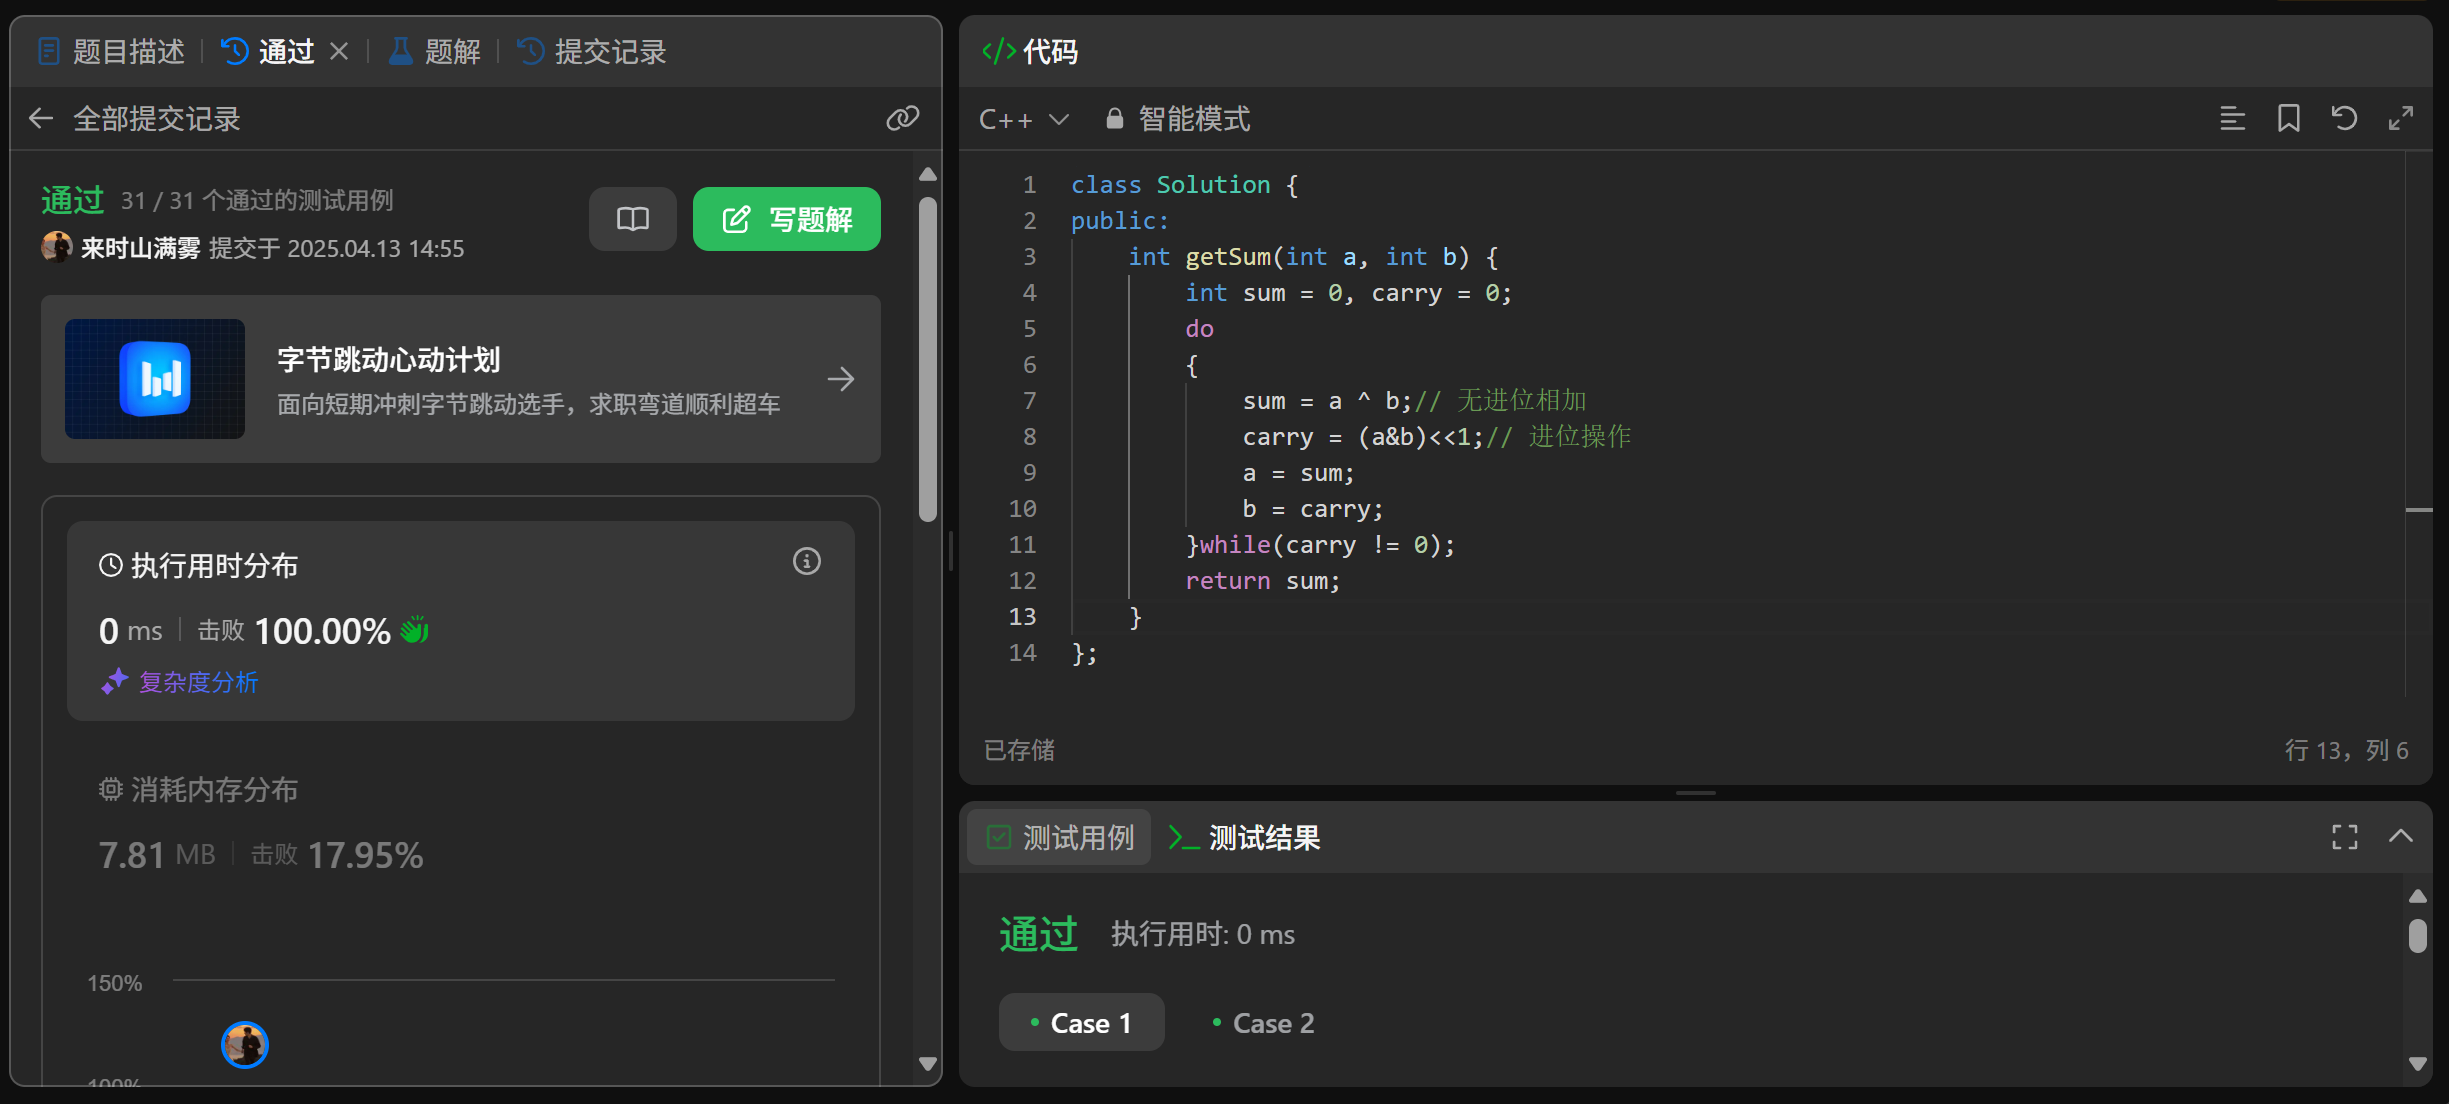Go back with the left arrow icon
Viewport: 2449px width, 1104px height.
(41, 119)
